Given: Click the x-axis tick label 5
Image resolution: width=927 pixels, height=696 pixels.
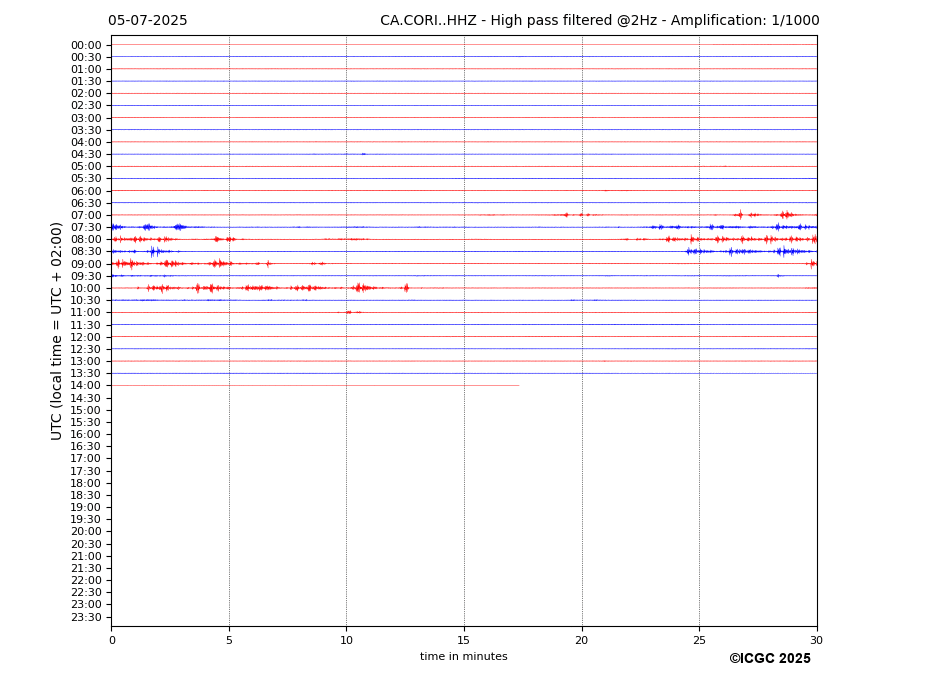Looking at the screenshot, I should tap(229, 640).
